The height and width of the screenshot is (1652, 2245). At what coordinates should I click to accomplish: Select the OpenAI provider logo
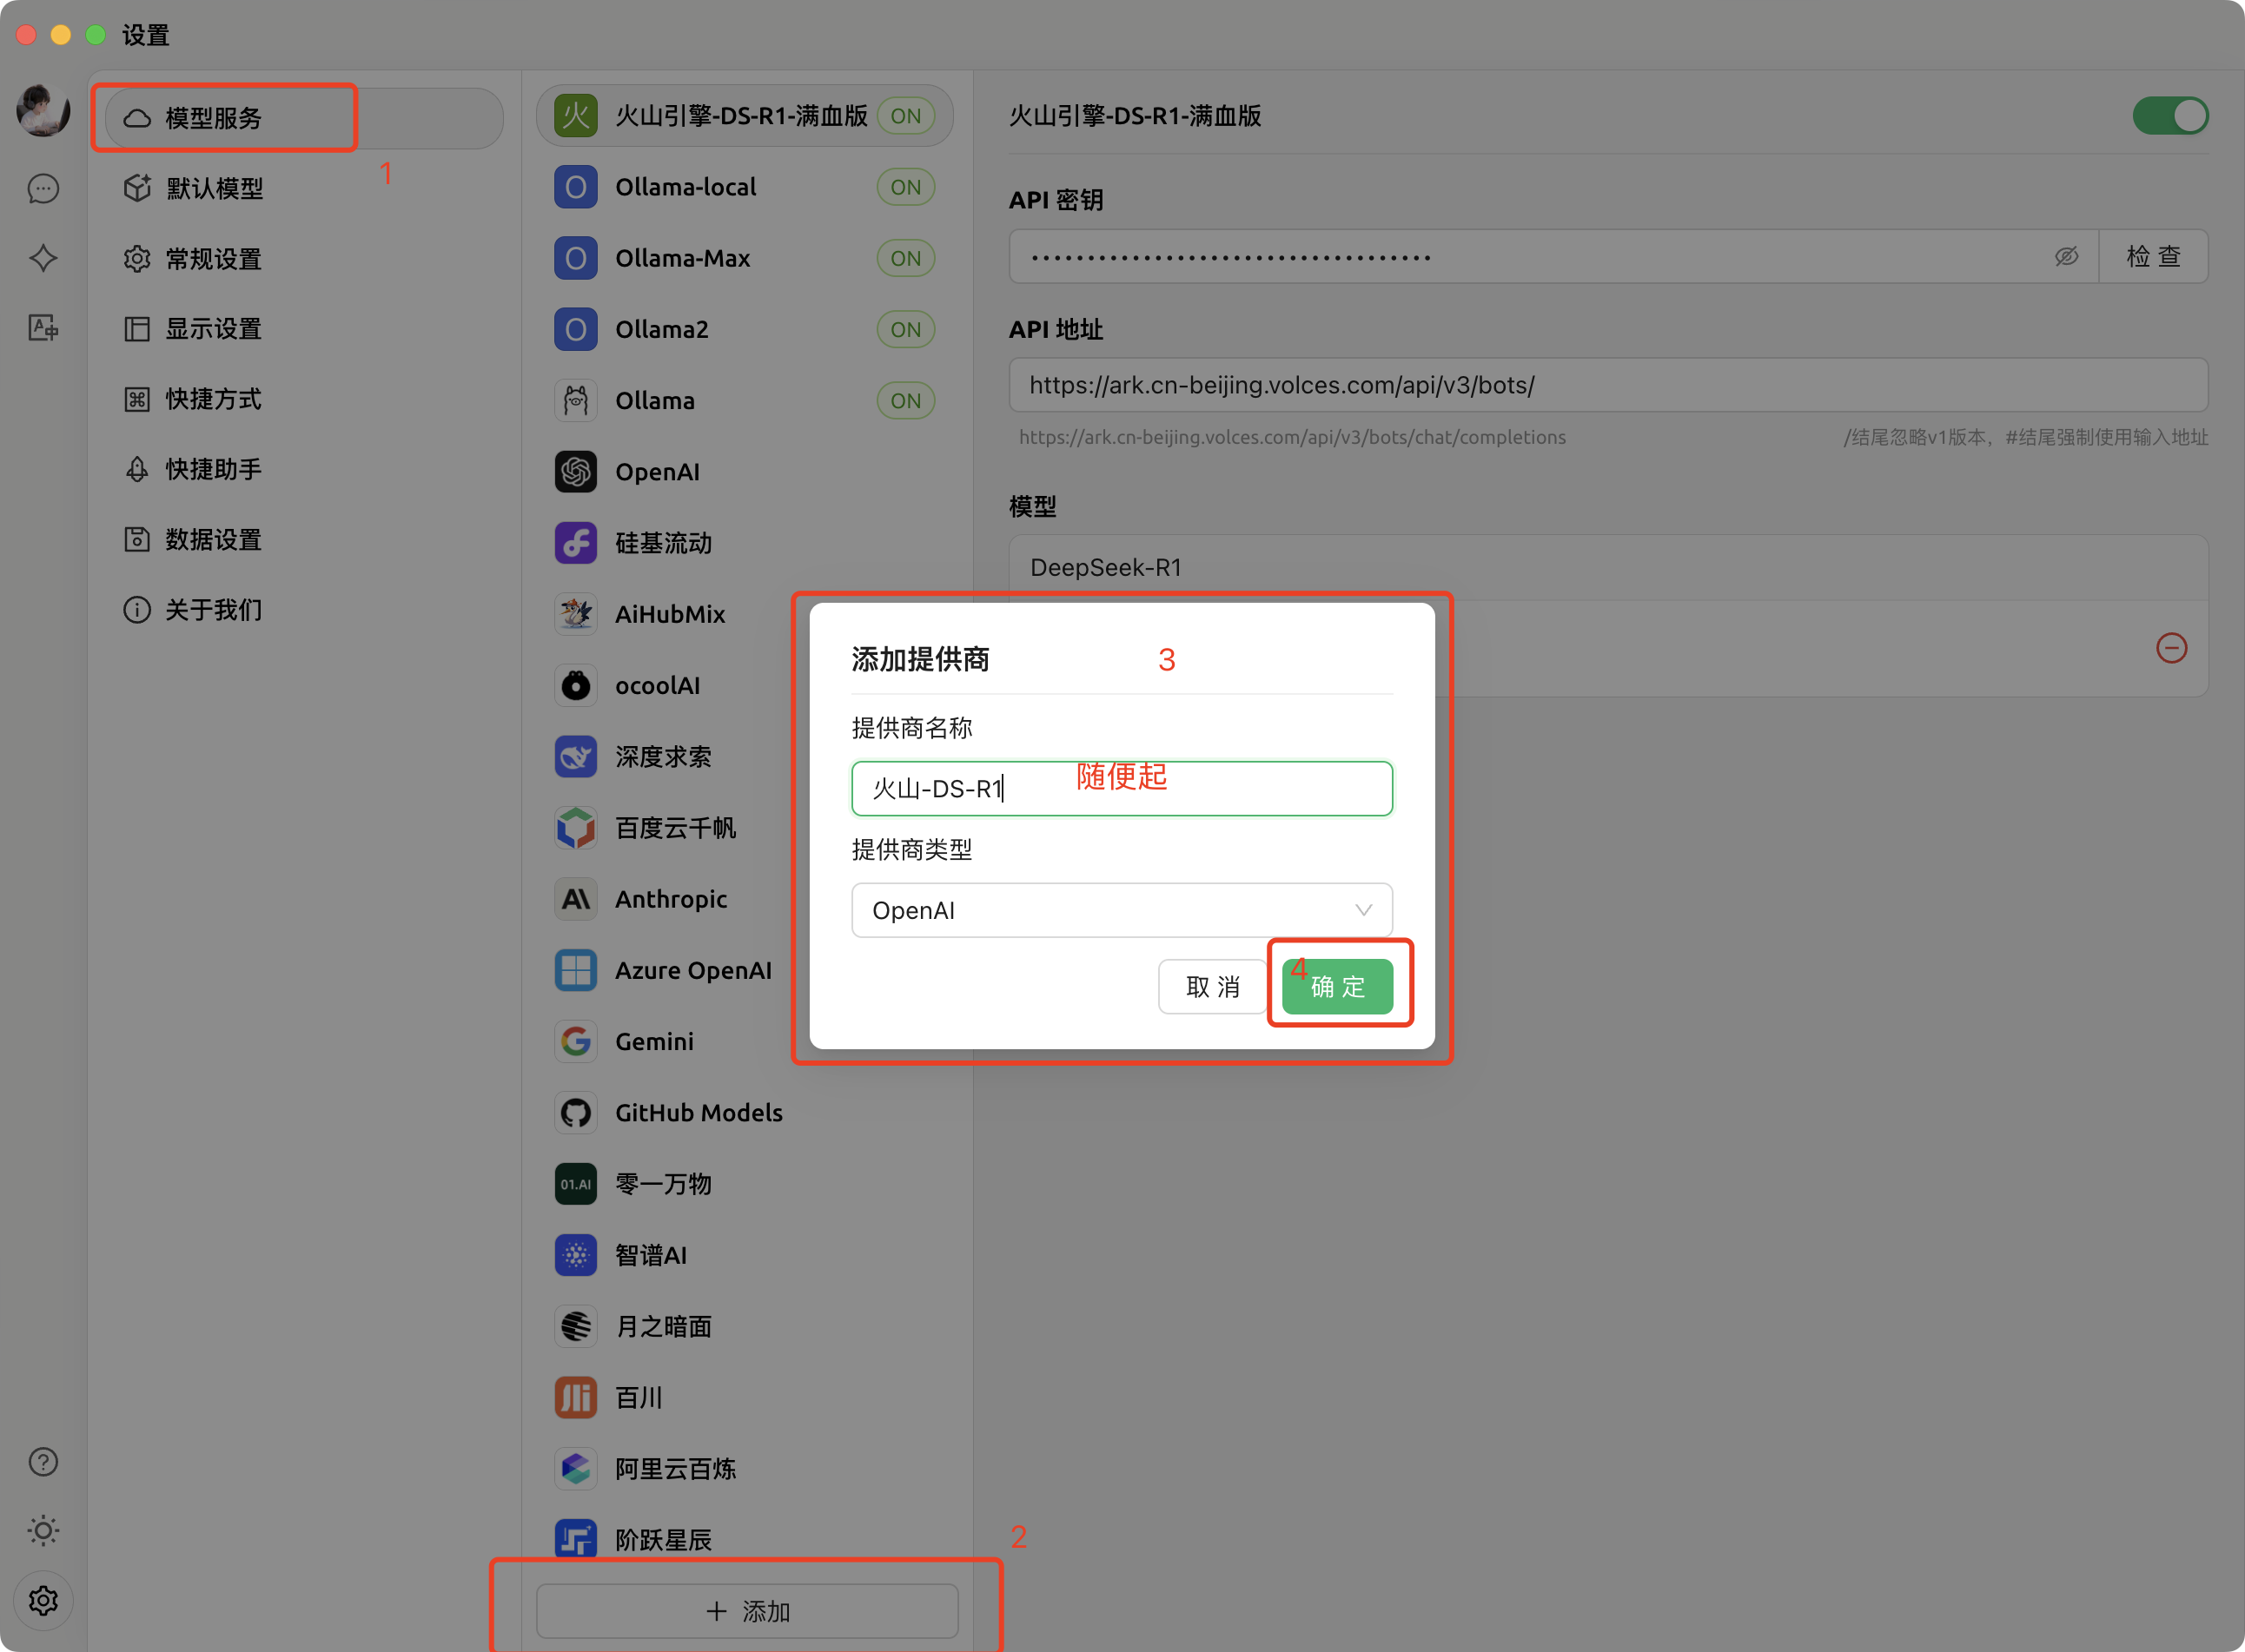tap(576, 472)
